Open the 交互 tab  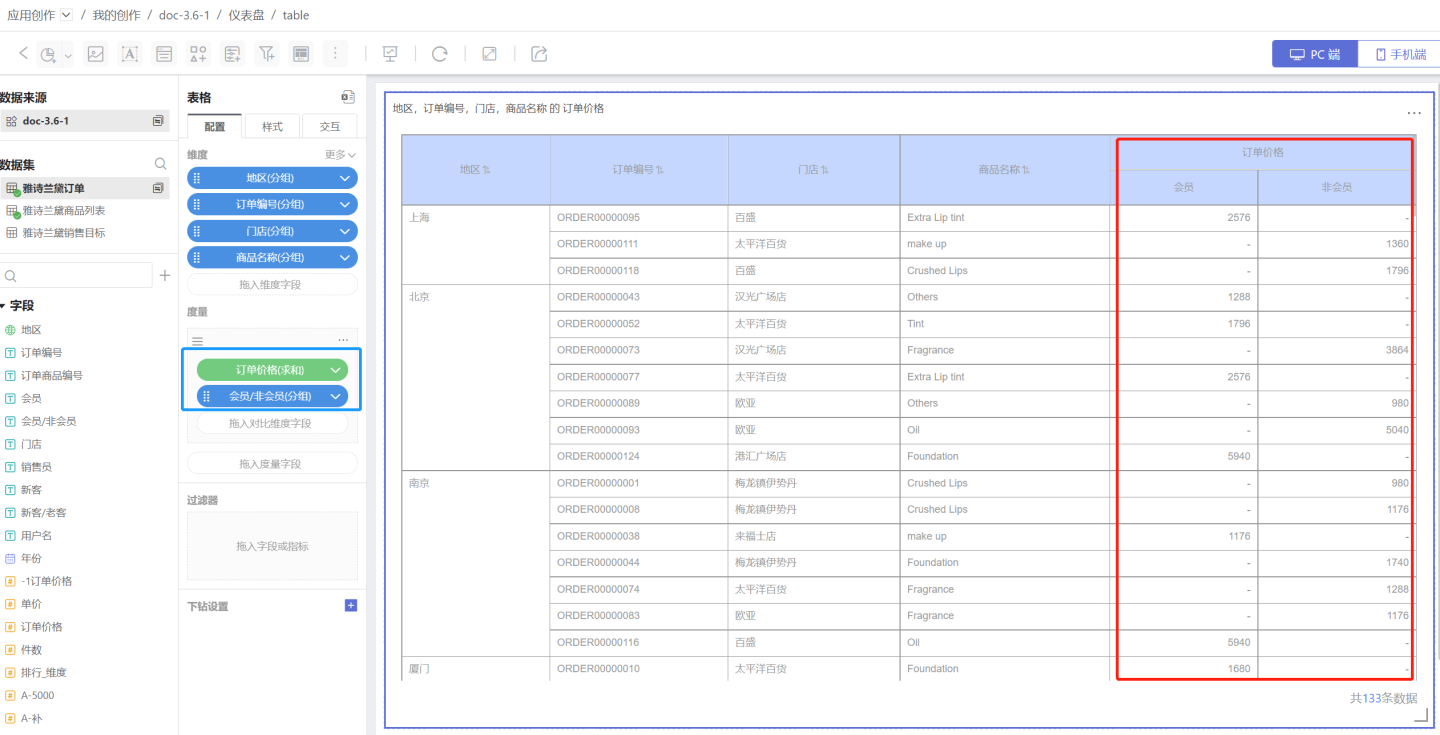(329, 127)
